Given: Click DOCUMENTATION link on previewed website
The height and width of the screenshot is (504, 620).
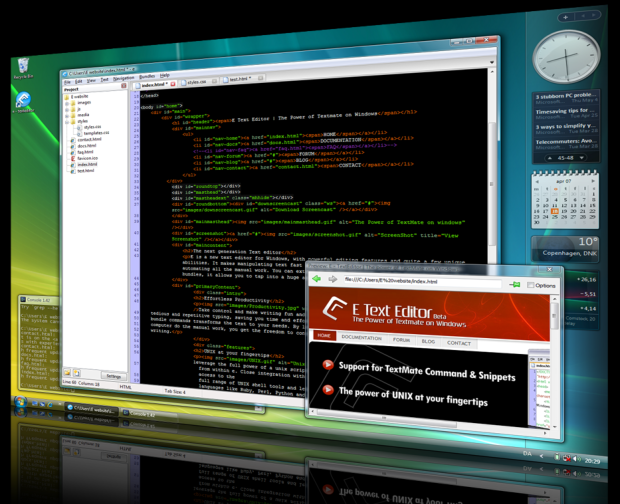Looking at the screenshot, I should [361, 338].
